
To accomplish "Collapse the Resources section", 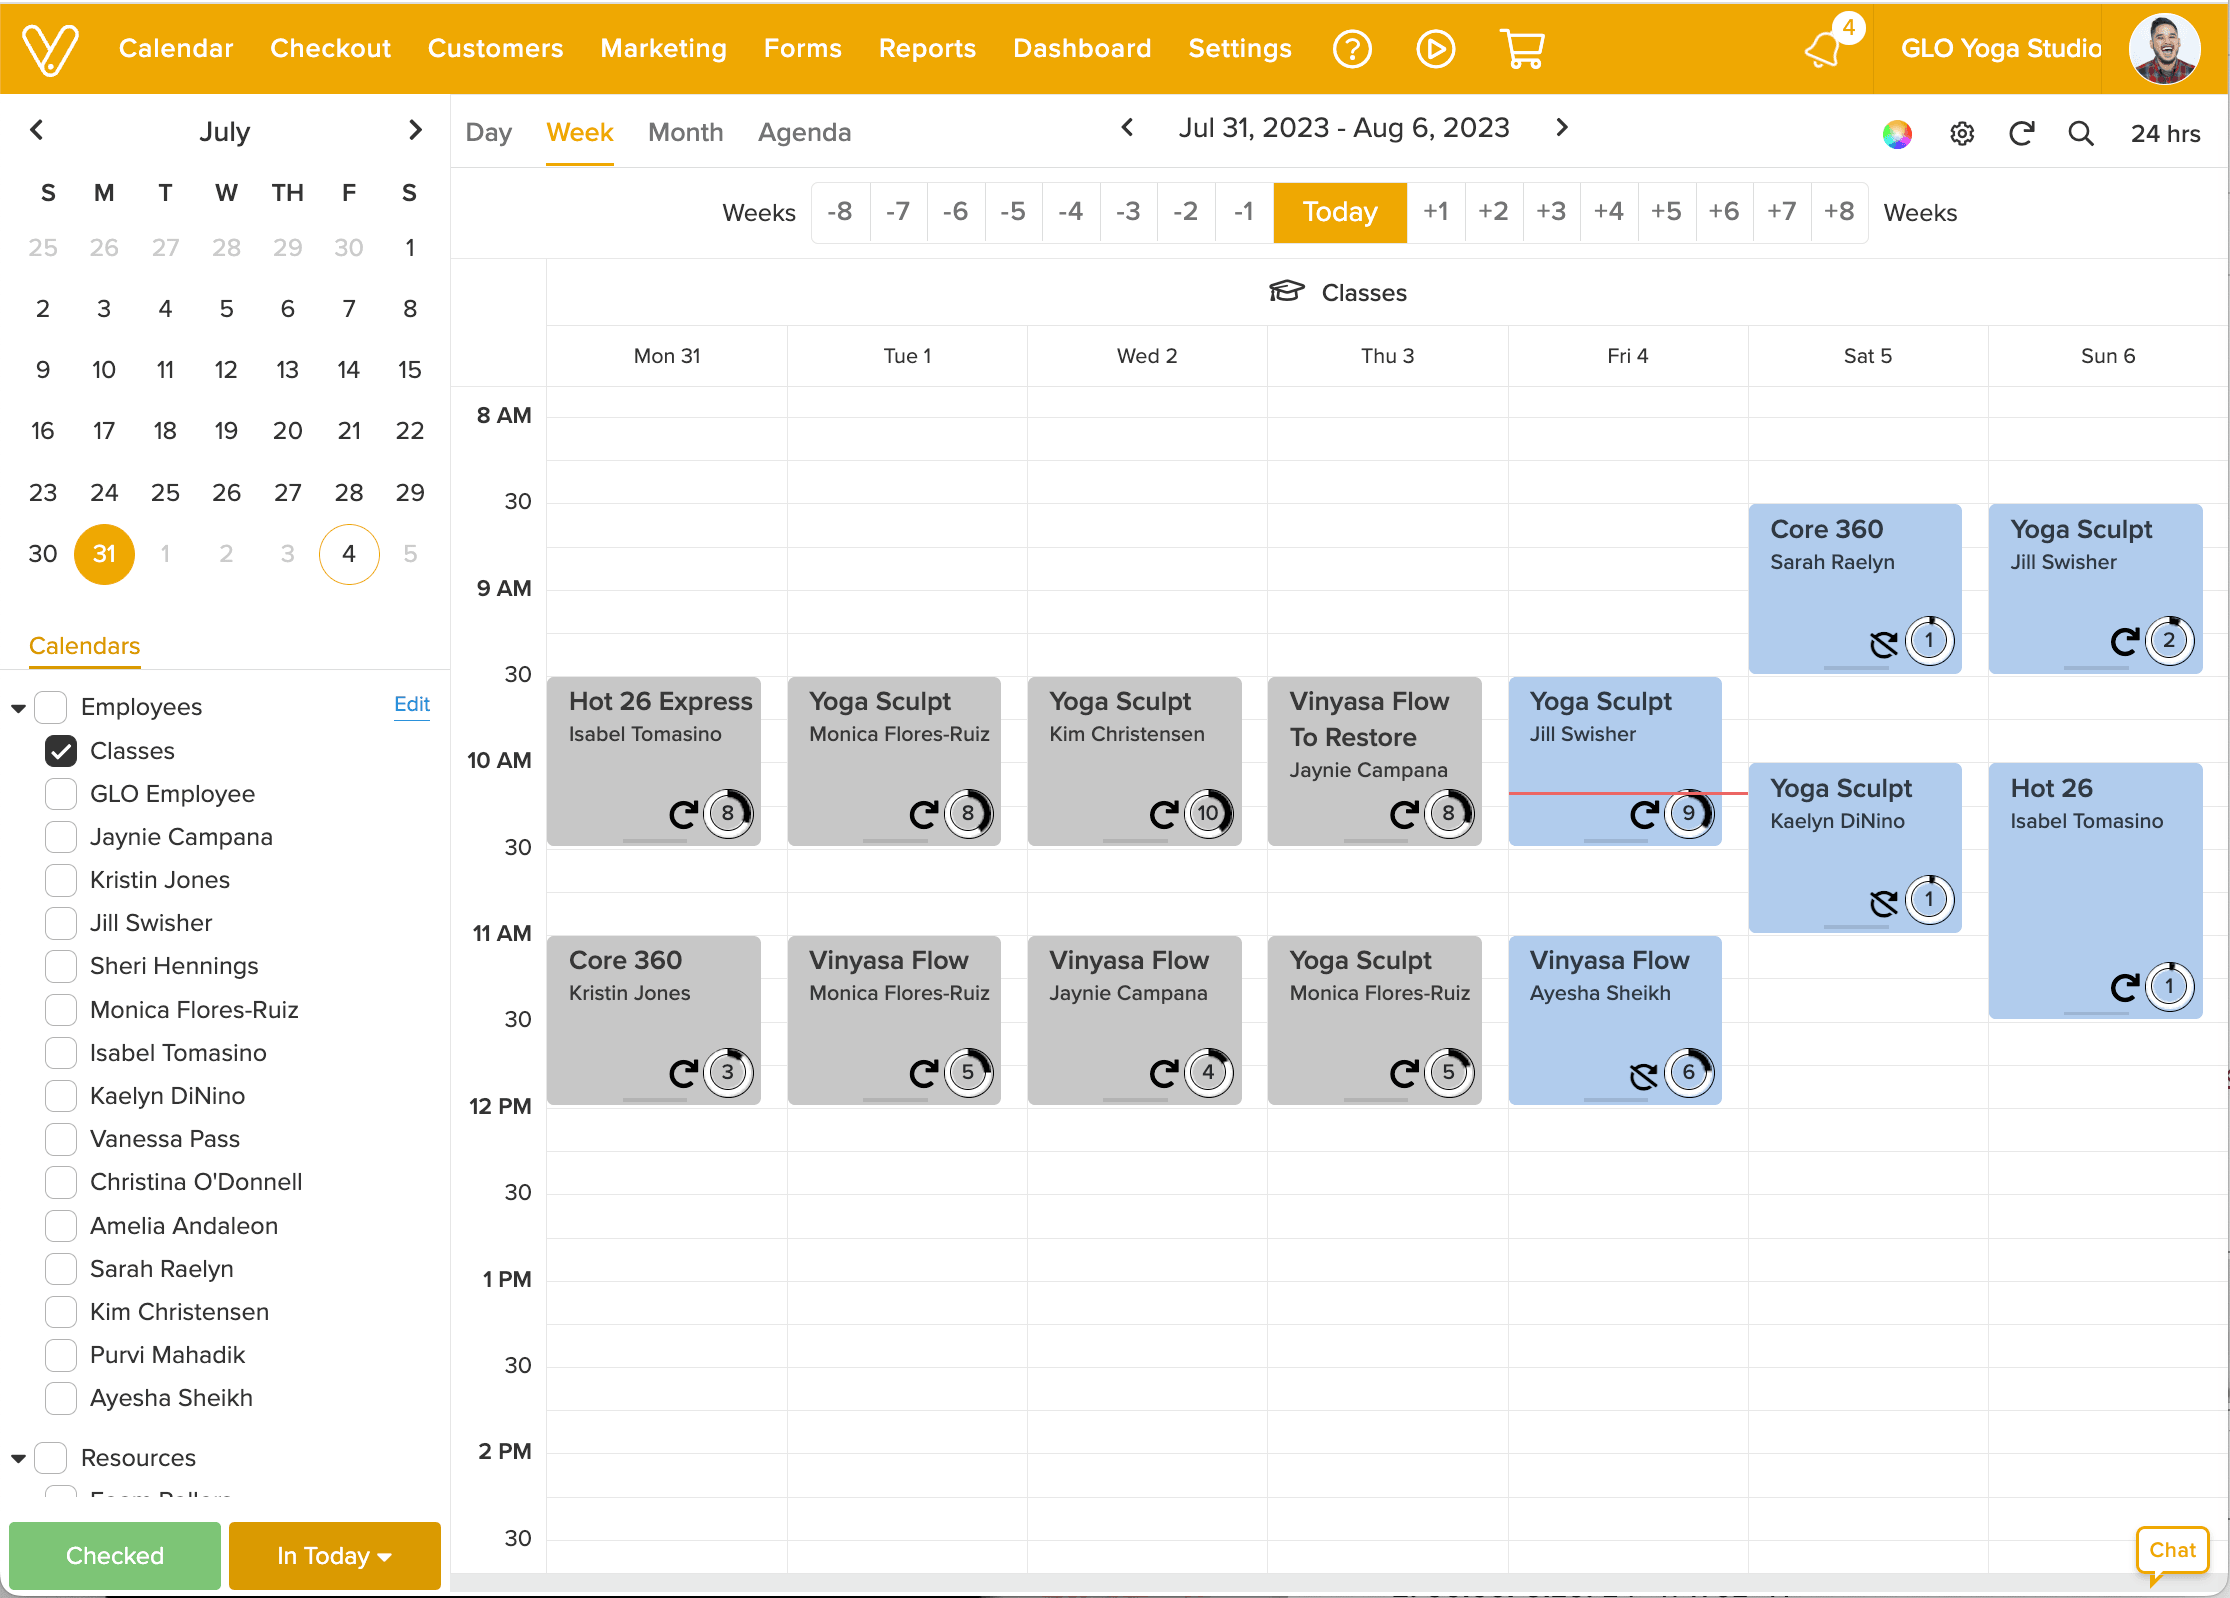I will coord(18,1458).
